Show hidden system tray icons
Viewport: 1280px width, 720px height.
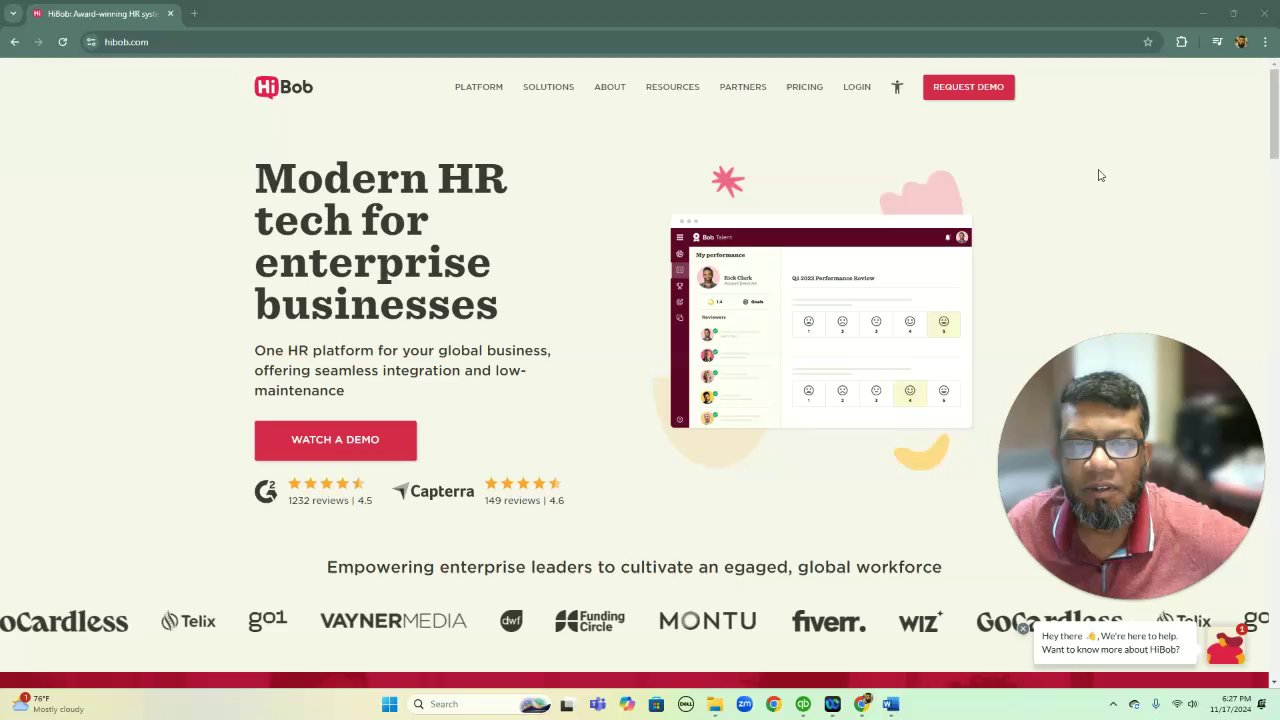point(1113,704)
